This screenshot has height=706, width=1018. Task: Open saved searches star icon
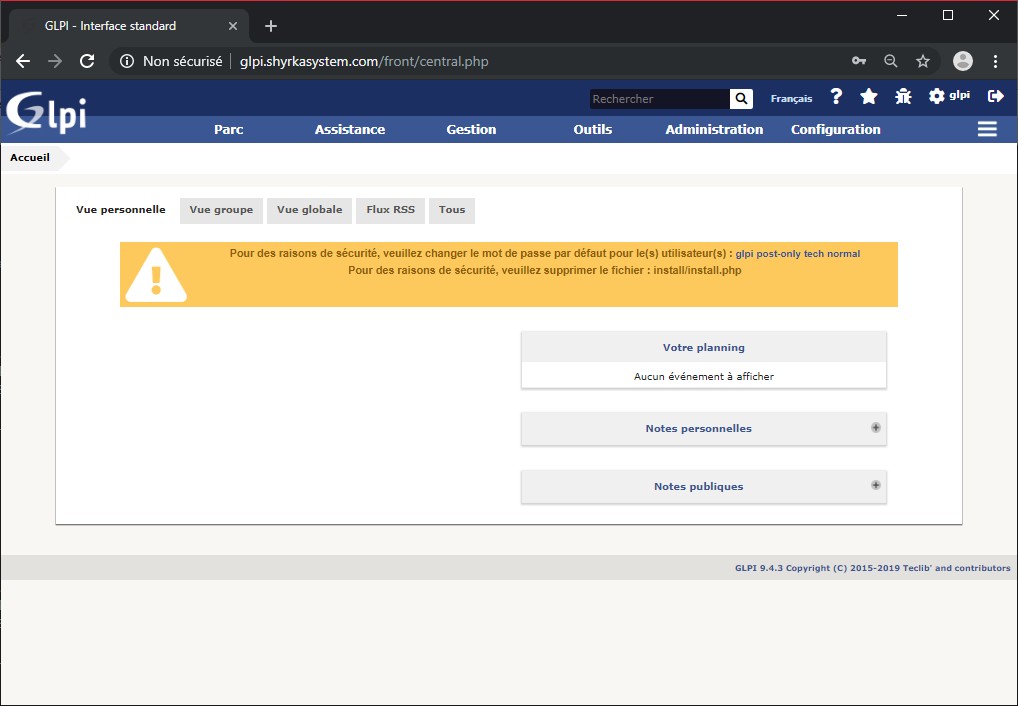pyautogui.click(x=869, y=97)
